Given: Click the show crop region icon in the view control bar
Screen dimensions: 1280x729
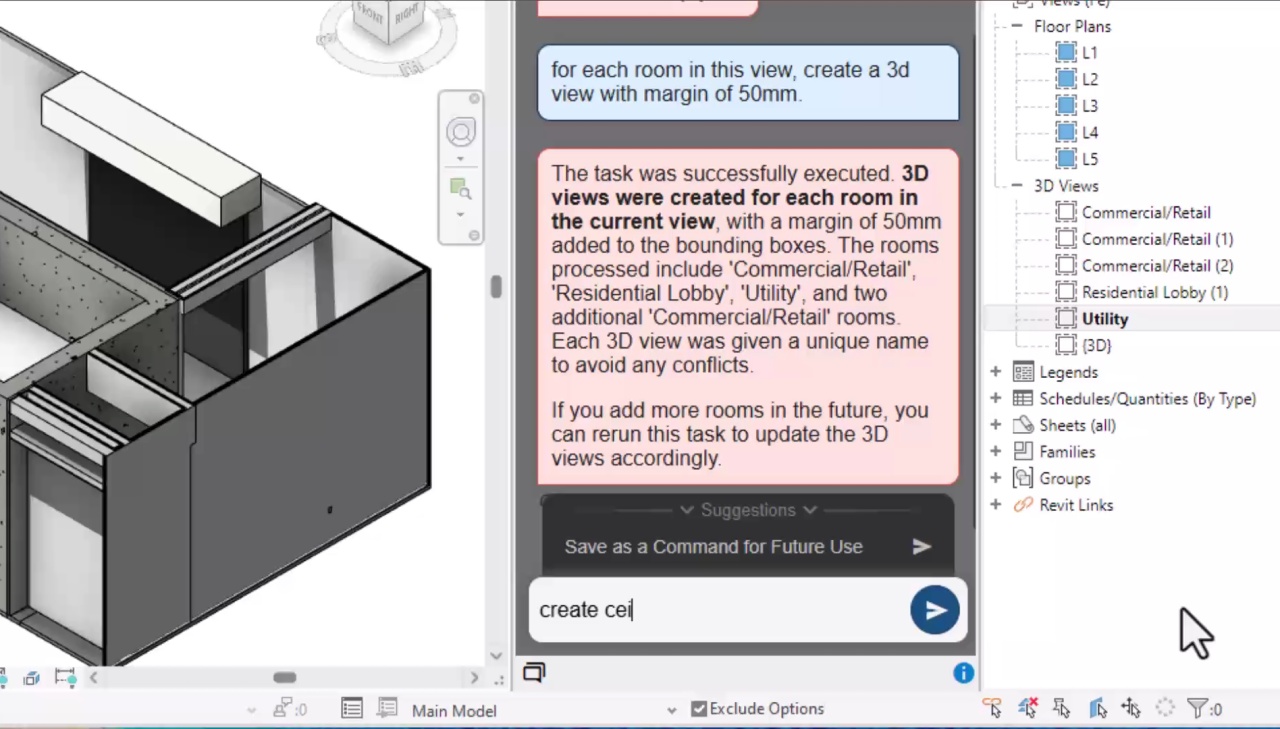Looking at the screenshot, I should (x=65, y=678).
